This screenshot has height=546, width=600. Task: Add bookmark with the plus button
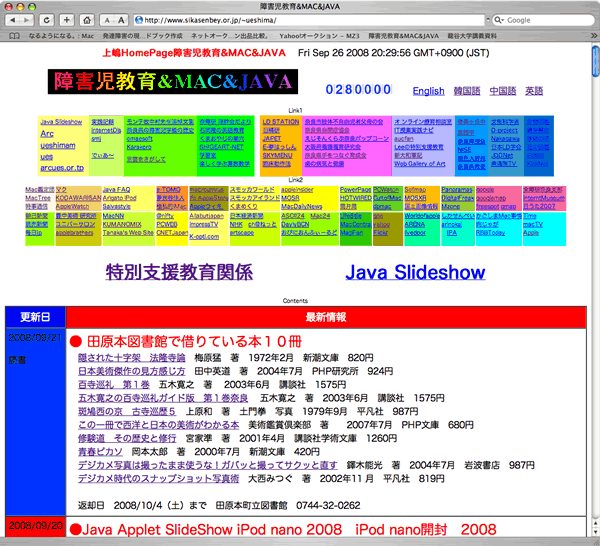[67, 20]
